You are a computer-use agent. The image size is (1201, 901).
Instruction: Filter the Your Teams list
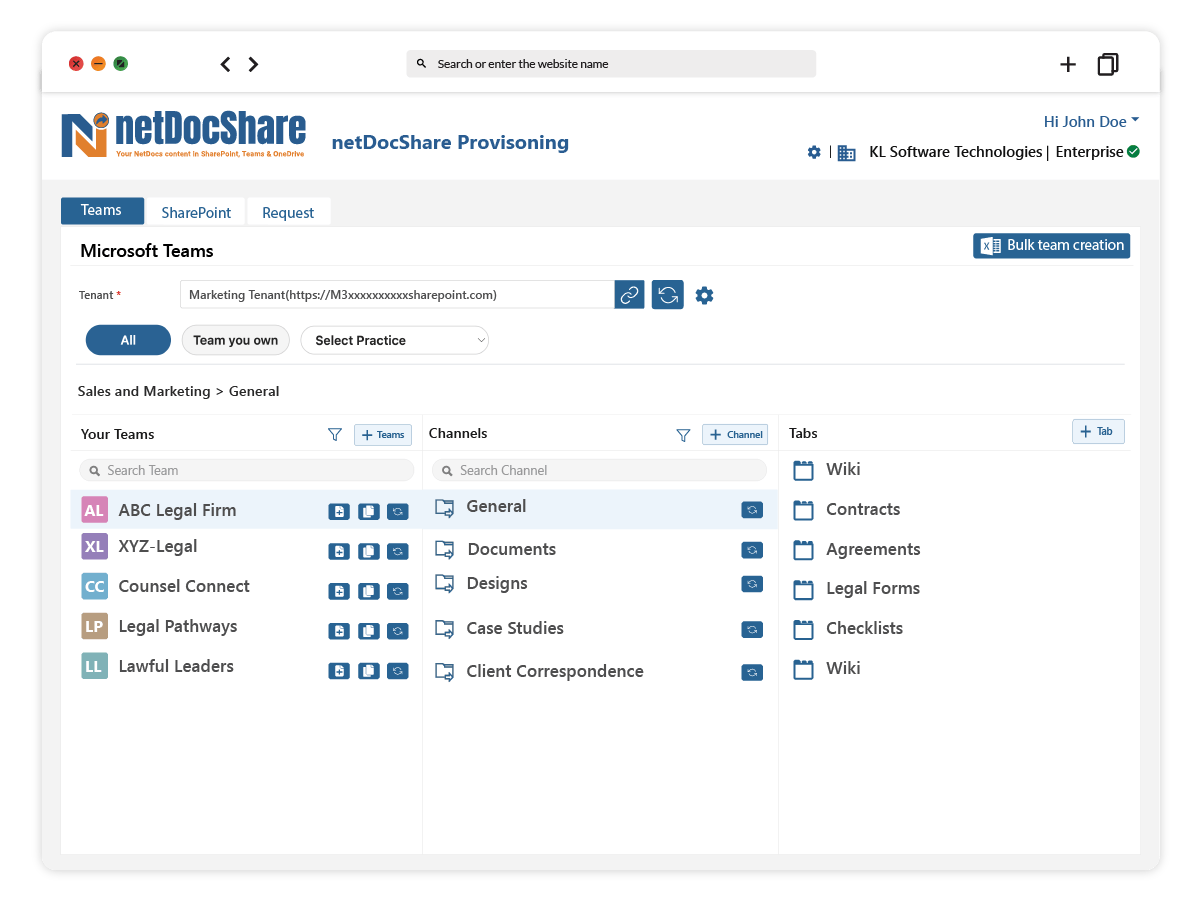click(335, 434)
